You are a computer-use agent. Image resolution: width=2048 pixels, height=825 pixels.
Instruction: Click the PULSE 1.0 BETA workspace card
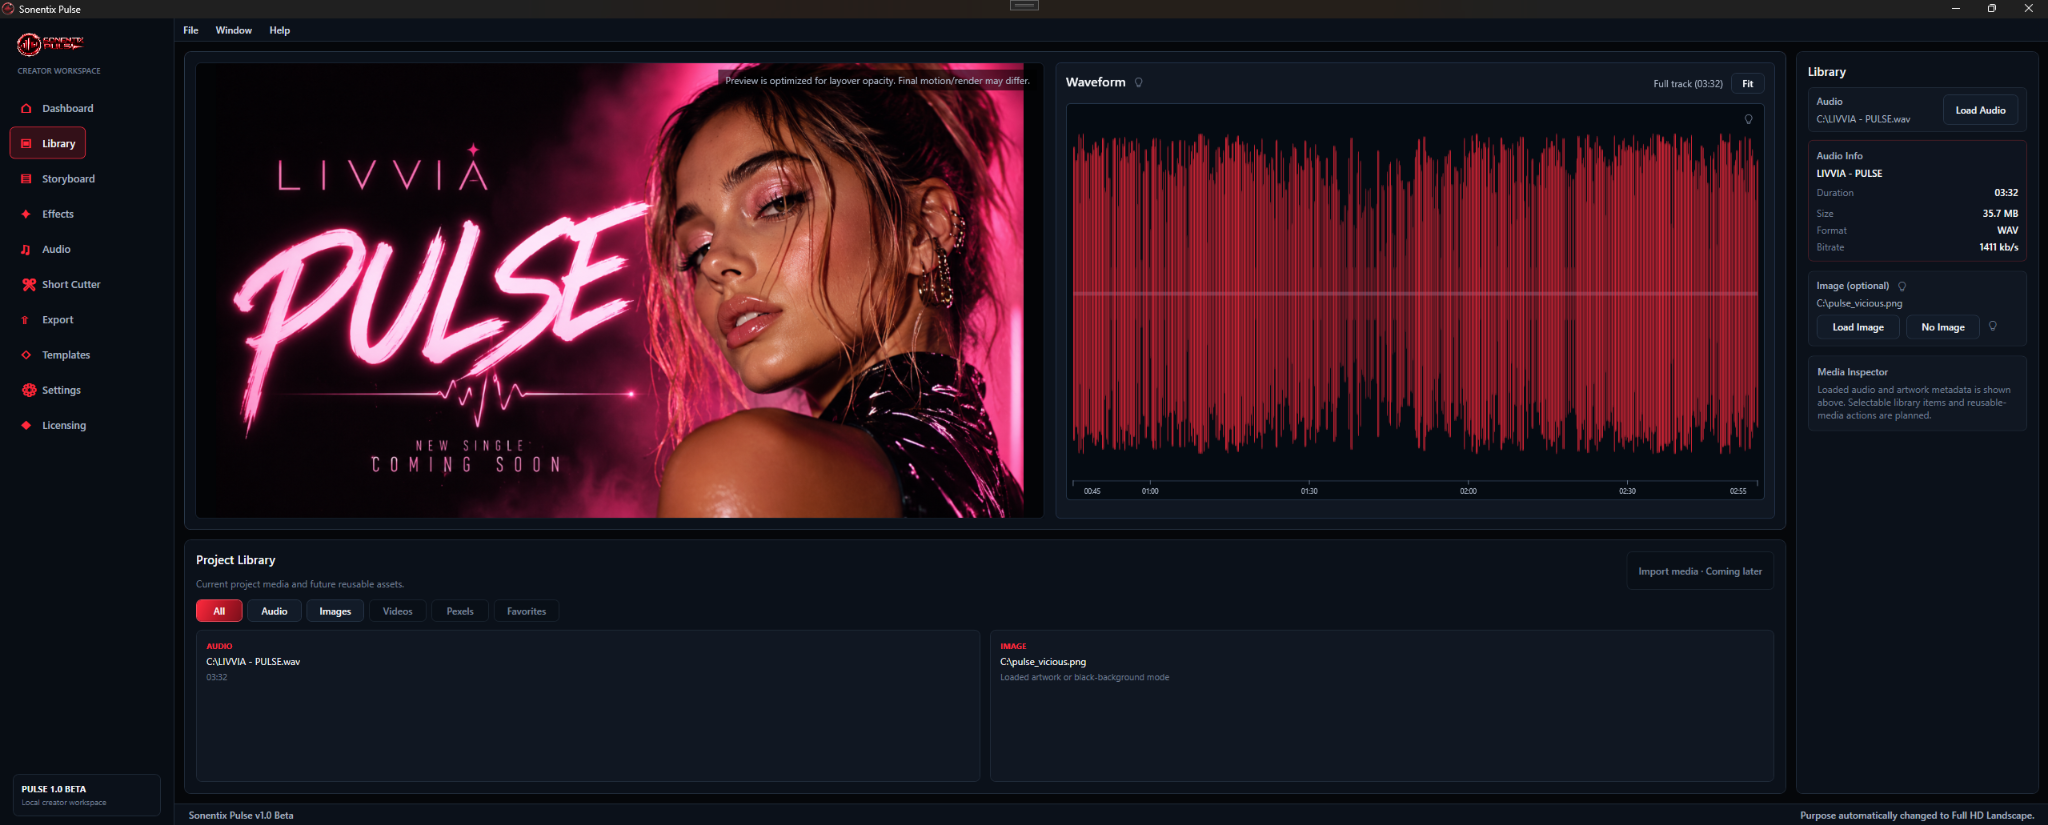pyautogui.click(x=86, y=795)
